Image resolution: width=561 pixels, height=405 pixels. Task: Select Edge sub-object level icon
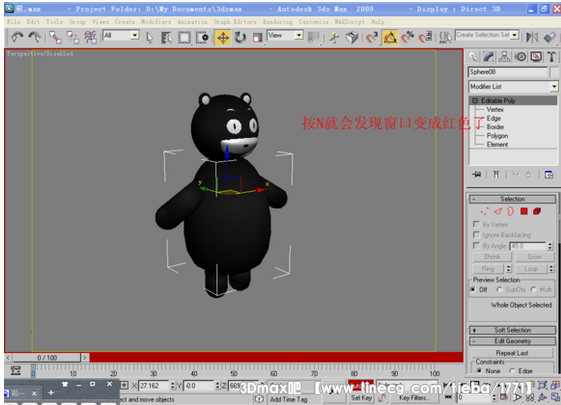498,211
